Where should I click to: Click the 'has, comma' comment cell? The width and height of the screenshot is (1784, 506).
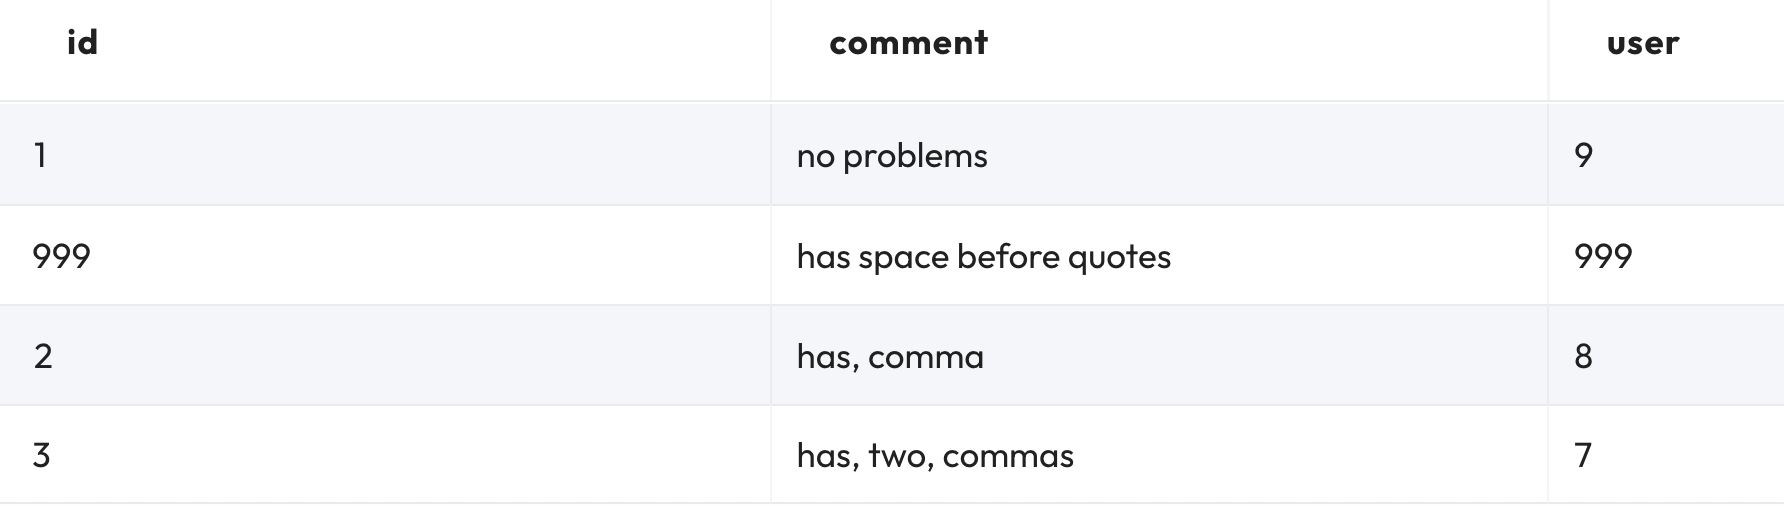(x=1159, y=356)
